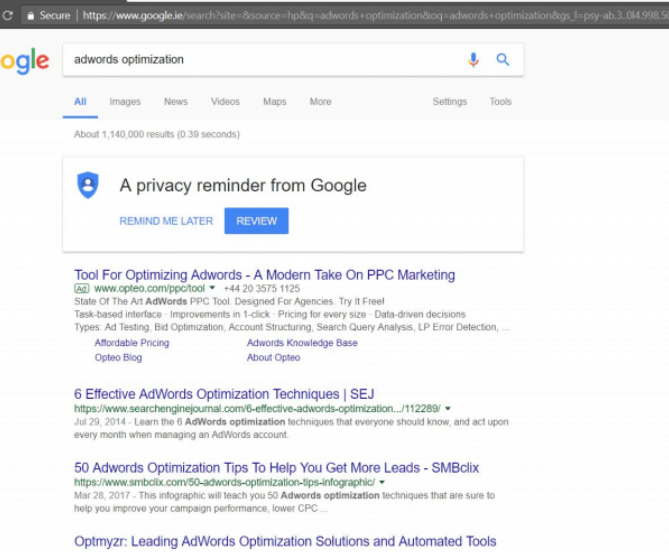Screen dimensions: 669x556
Task: Click the Ad label badge
Action: (81, 289)
